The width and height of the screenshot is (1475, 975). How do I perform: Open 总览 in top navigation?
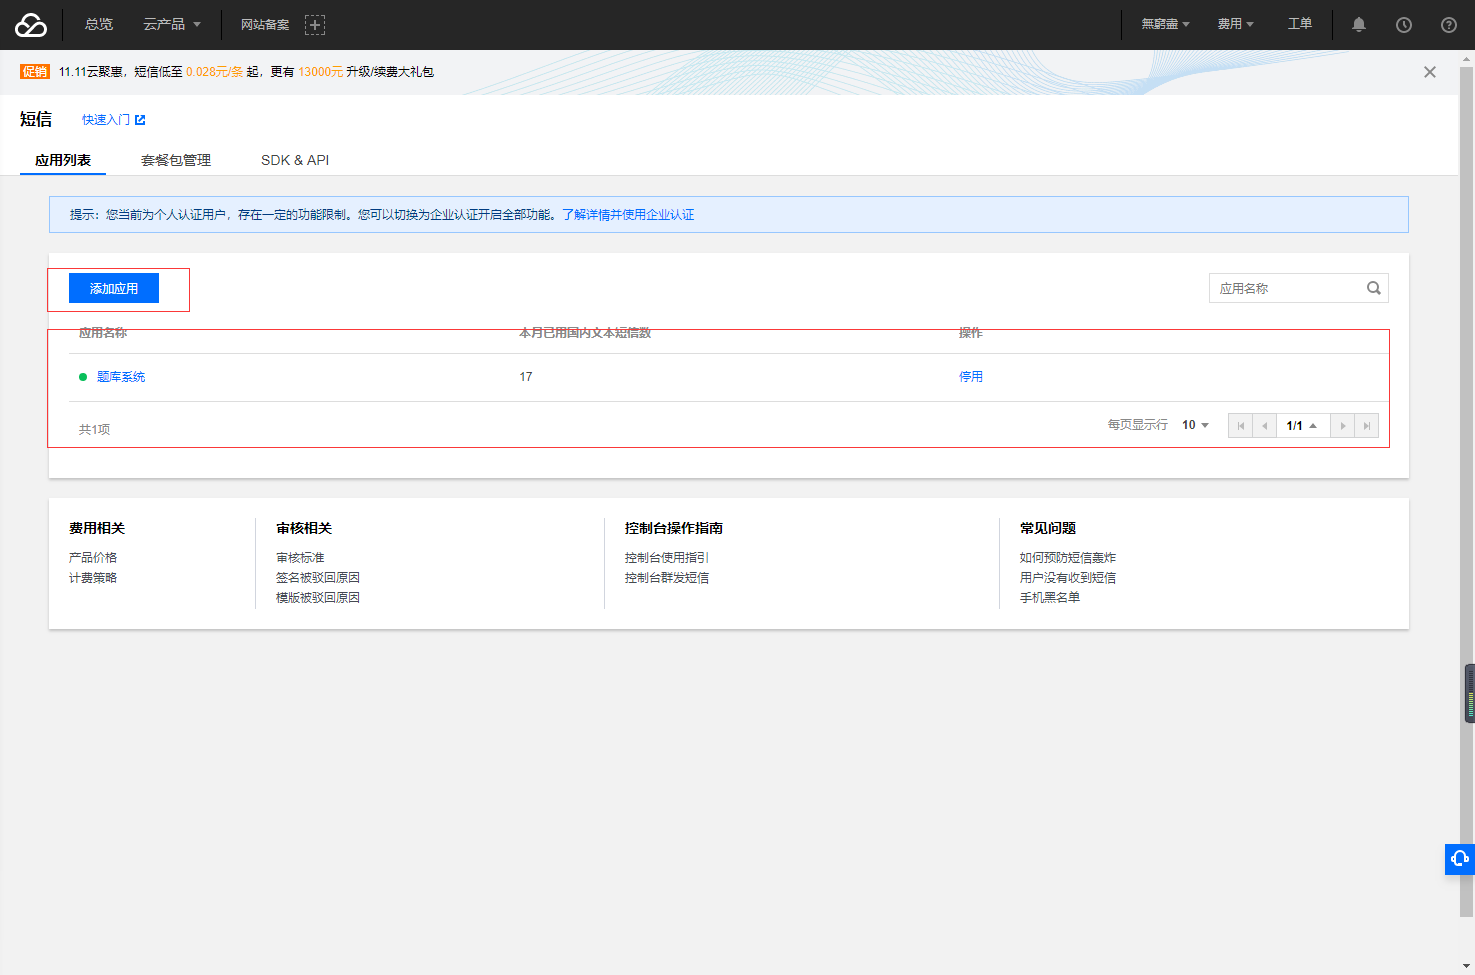coord(99,24)
